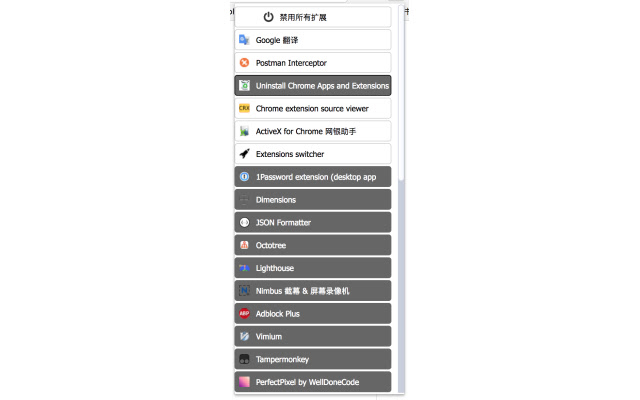The height and width of the screenshot is (400, 640).
Task: Enable the JSON Formatter extension
Action: point(313,222)
